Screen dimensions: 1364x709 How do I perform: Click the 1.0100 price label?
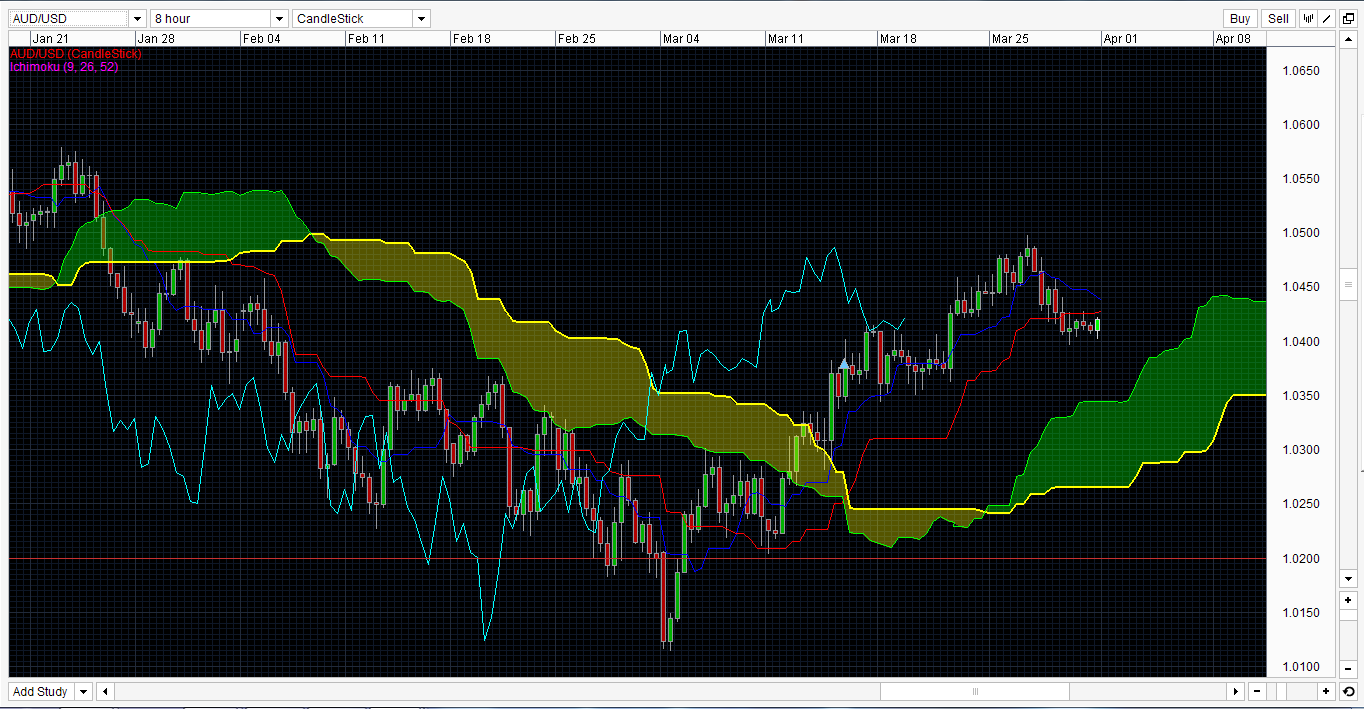point(1301,667)
